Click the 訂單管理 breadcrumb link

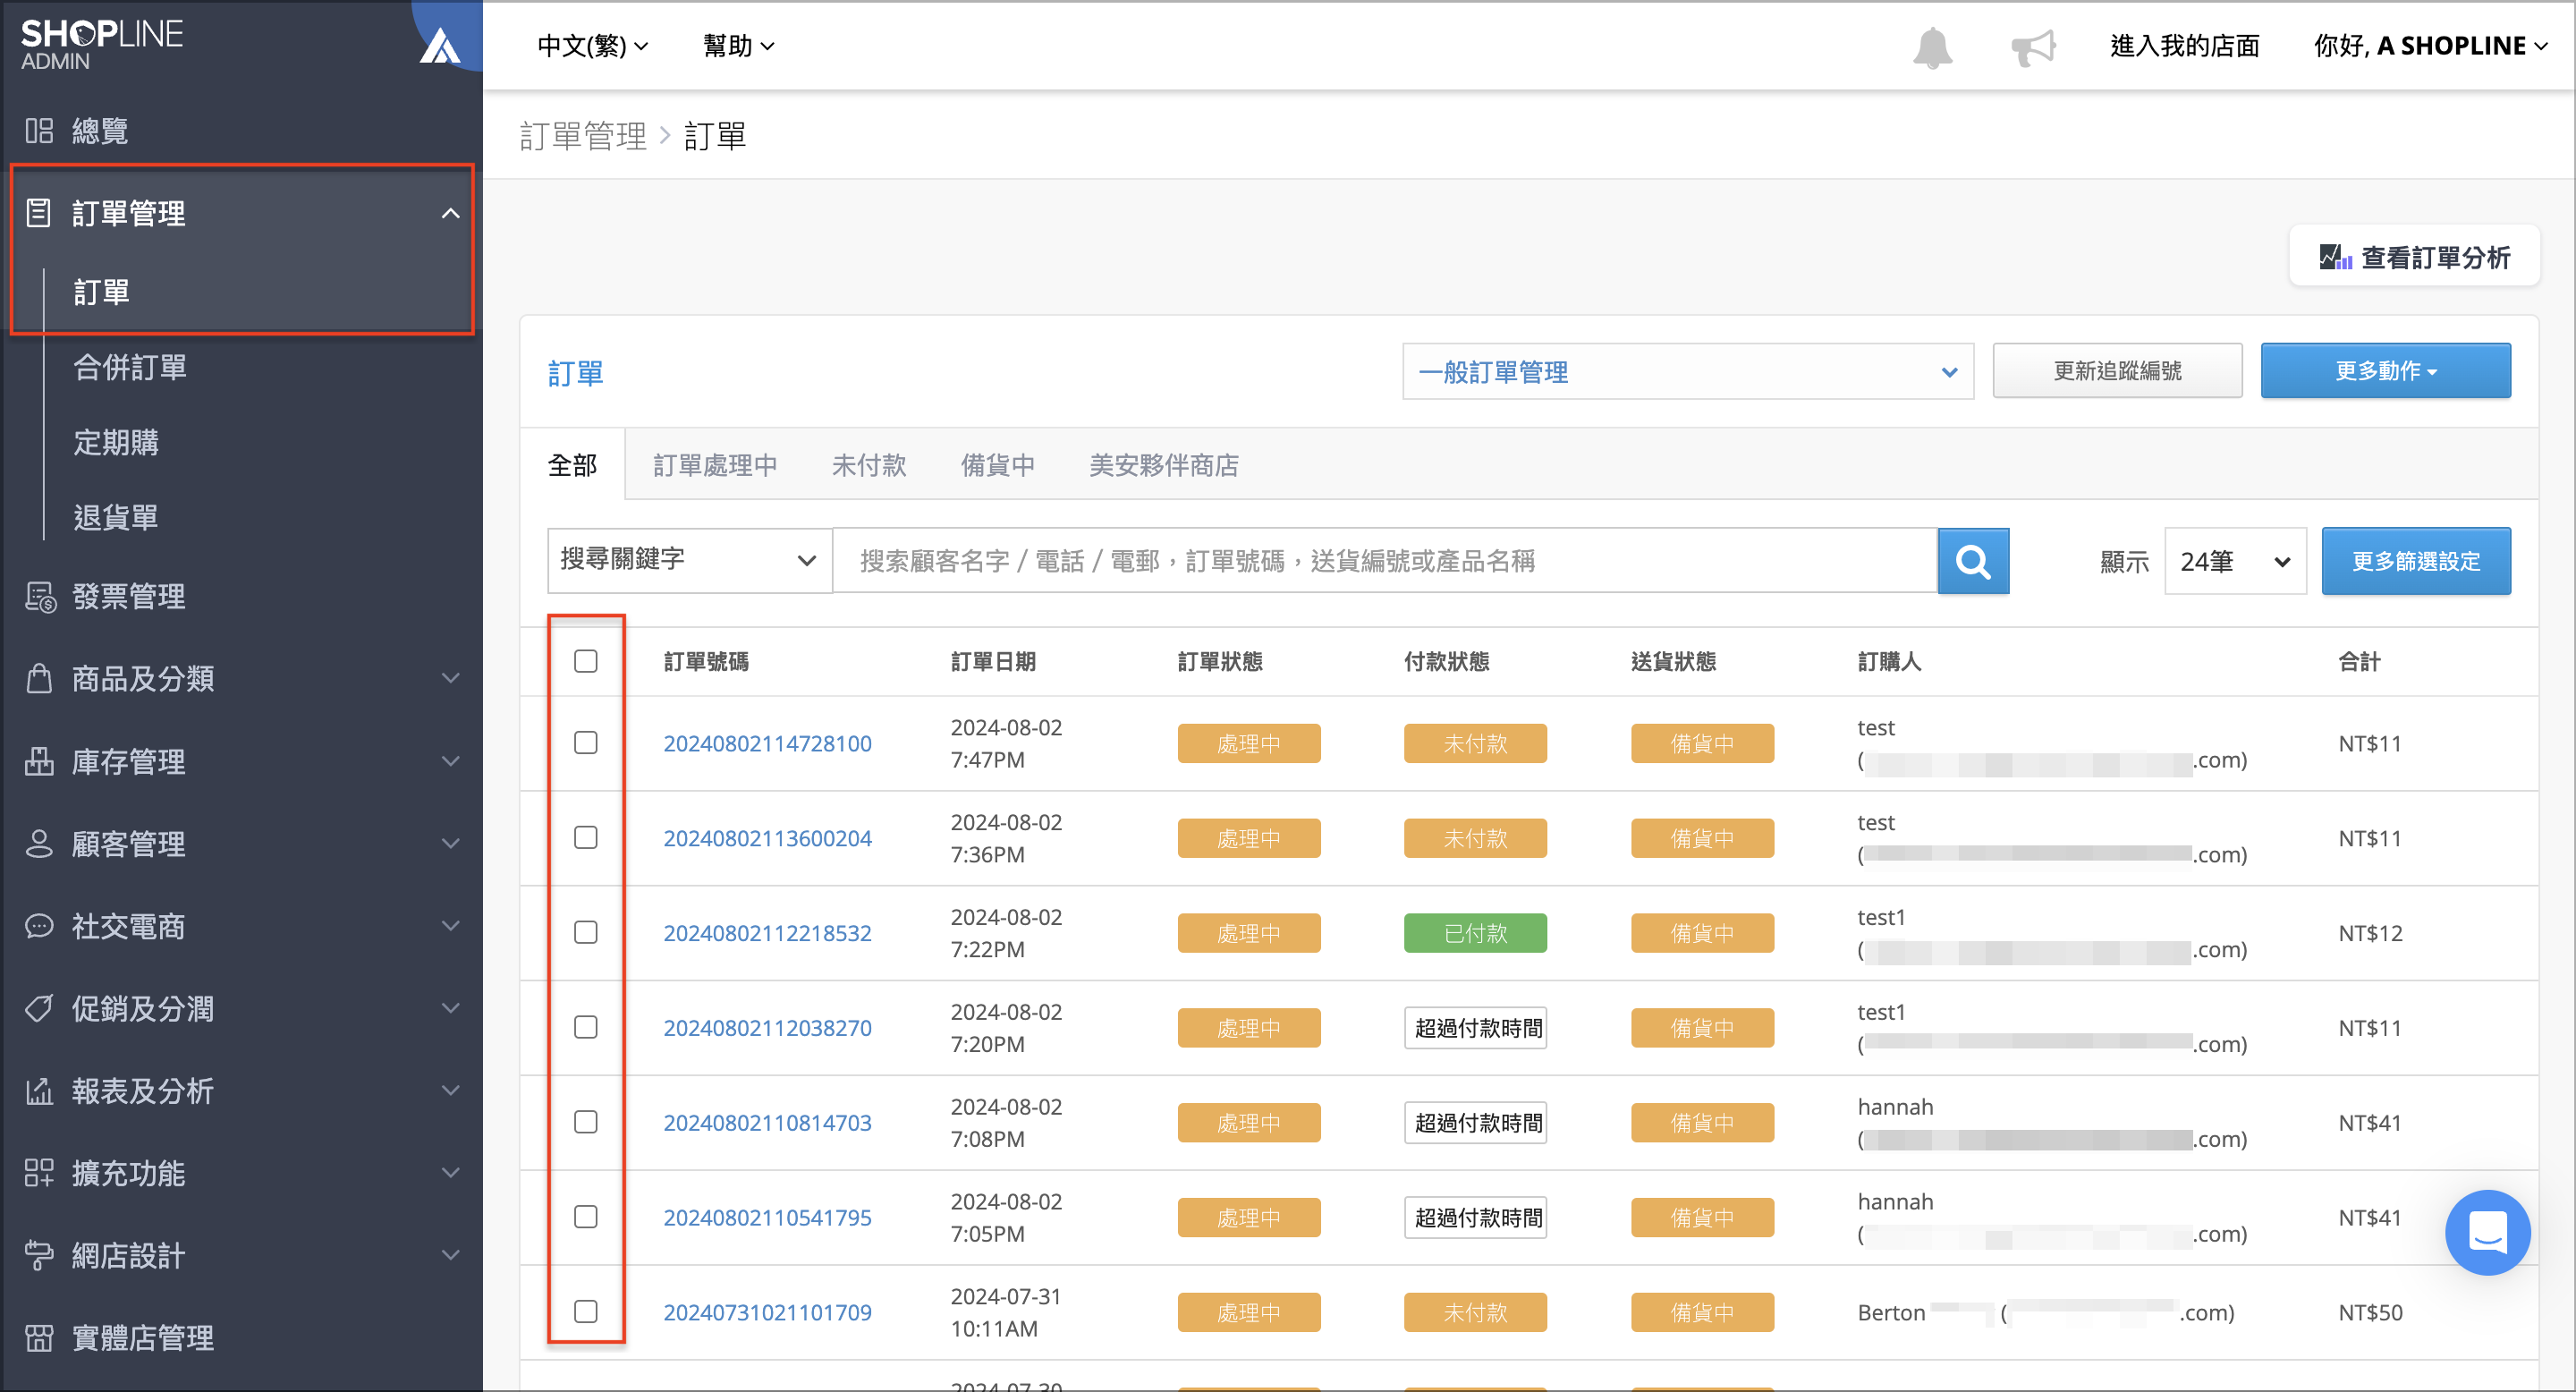(x=583, y=136)
